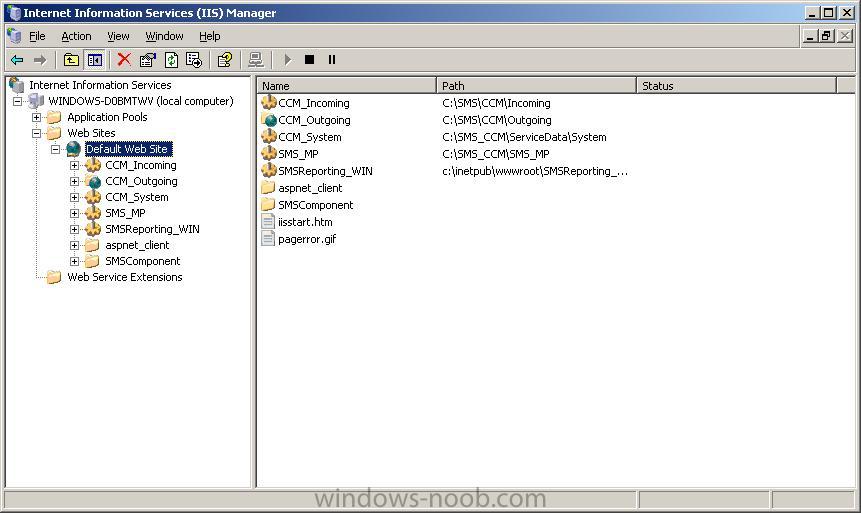Viewport: 861px width, 513px height.
Task: Click path C:\SMS\CCM\Incoming
Action: [x=496, y=103]
